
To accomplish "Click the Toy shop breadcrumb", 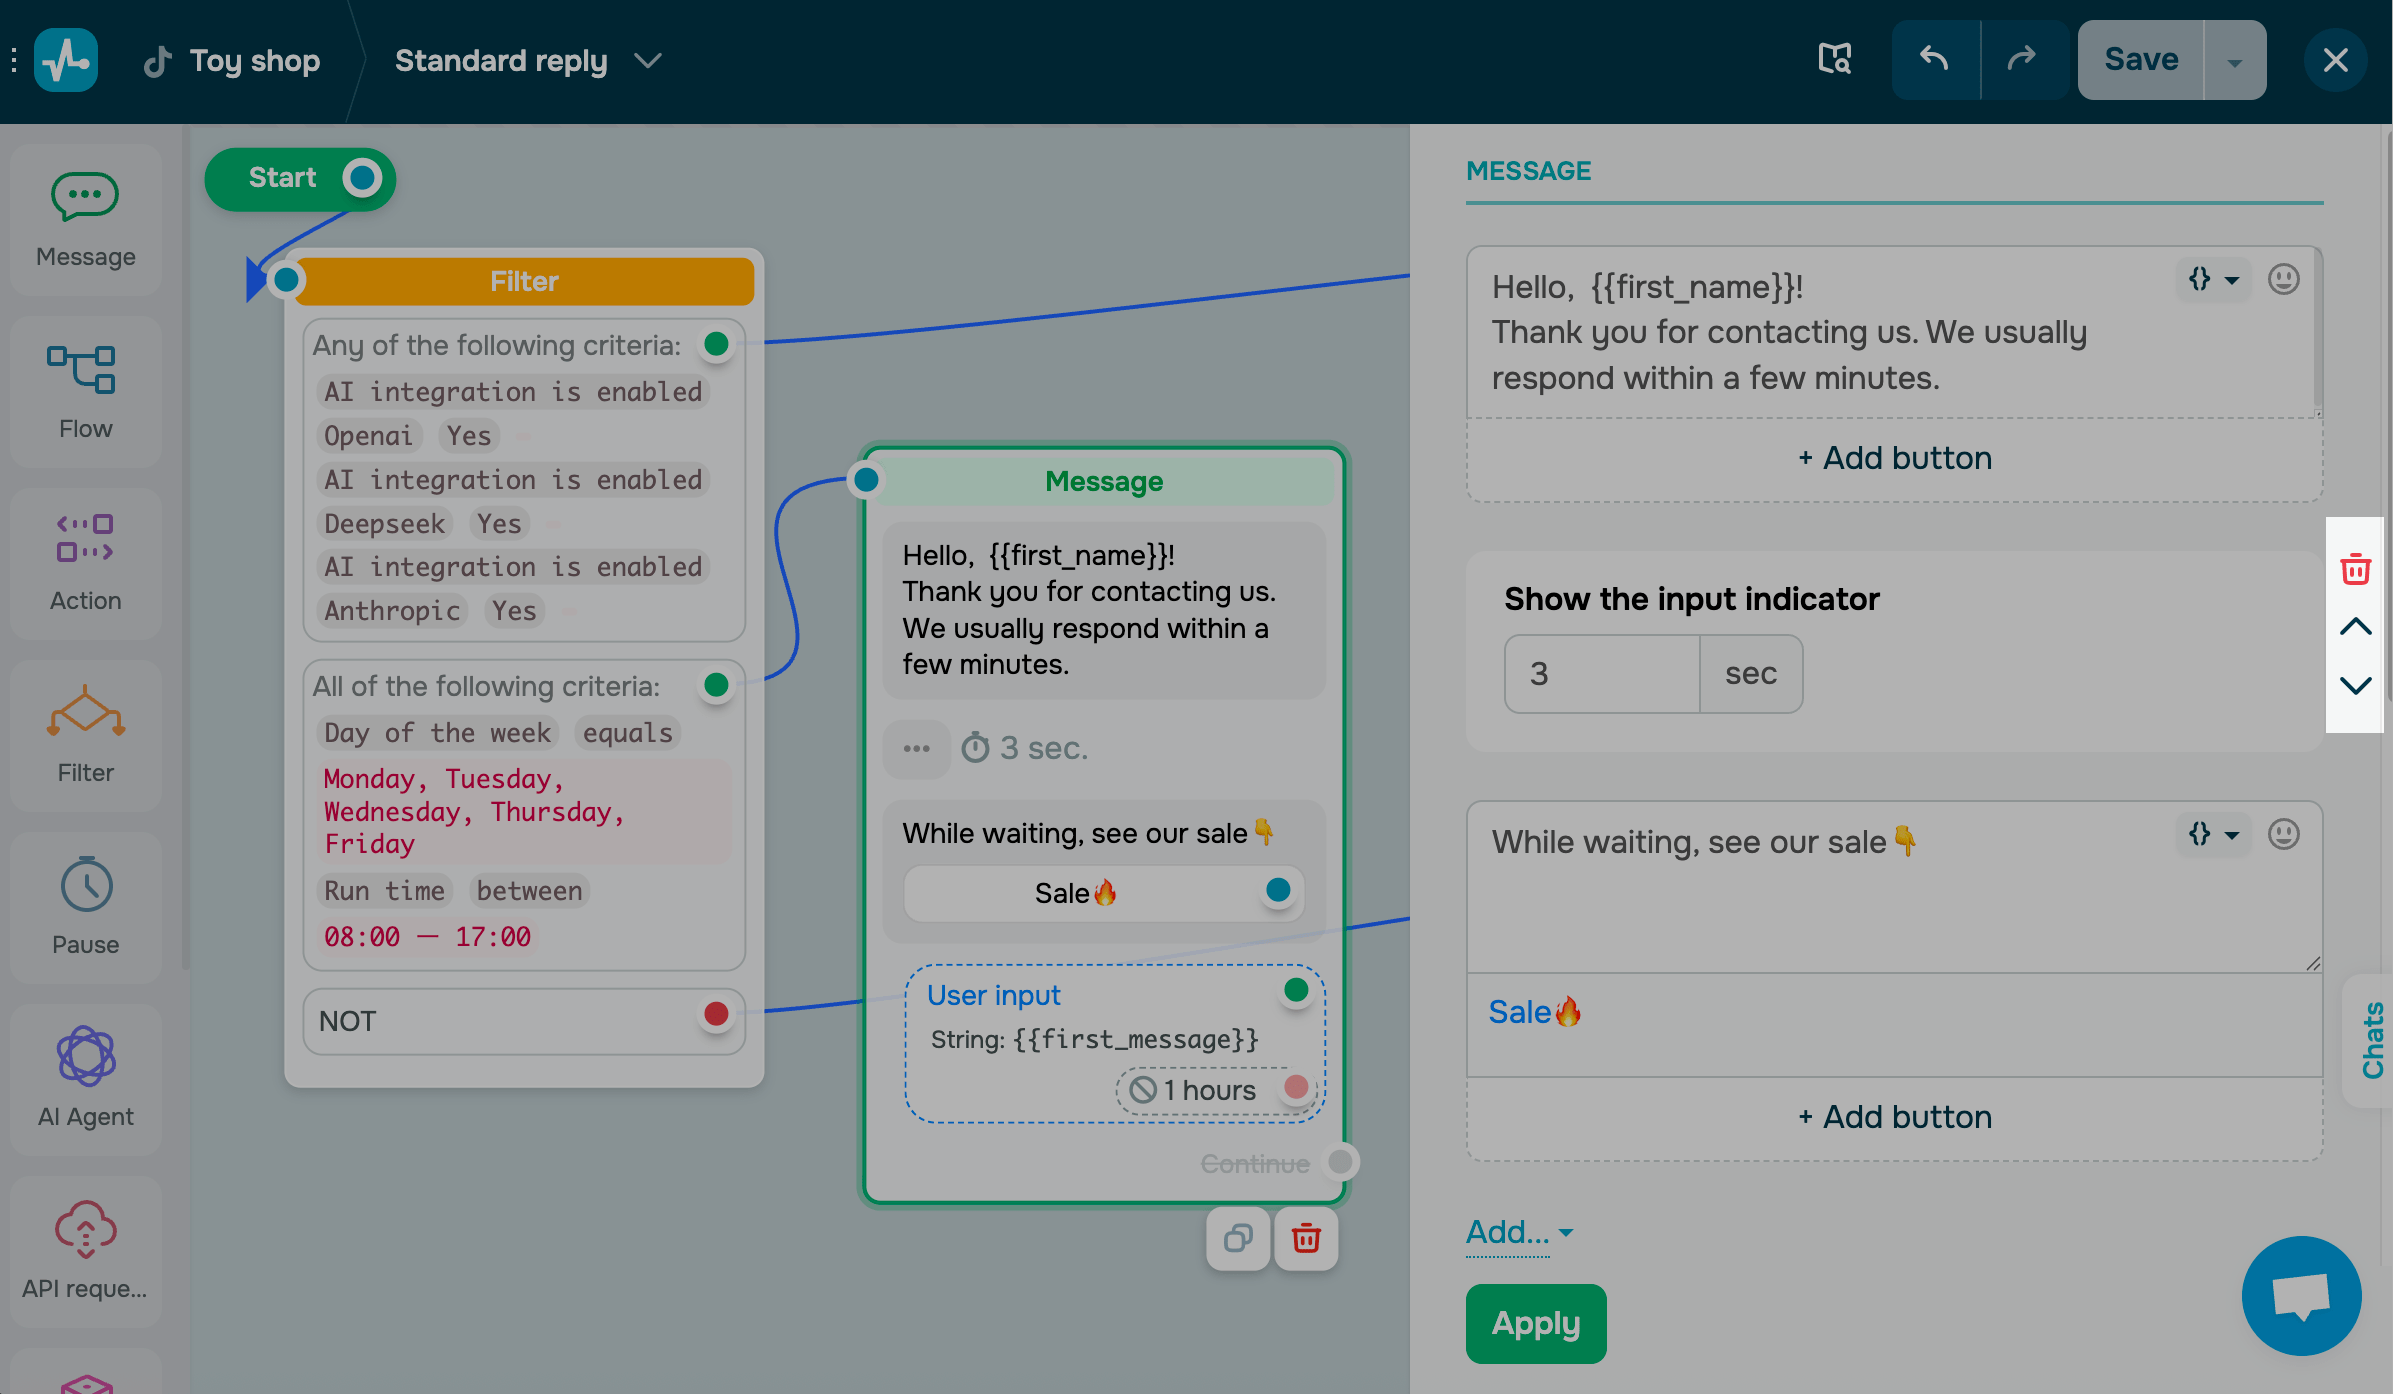I will pyautogui.click(x=254, y=61).
